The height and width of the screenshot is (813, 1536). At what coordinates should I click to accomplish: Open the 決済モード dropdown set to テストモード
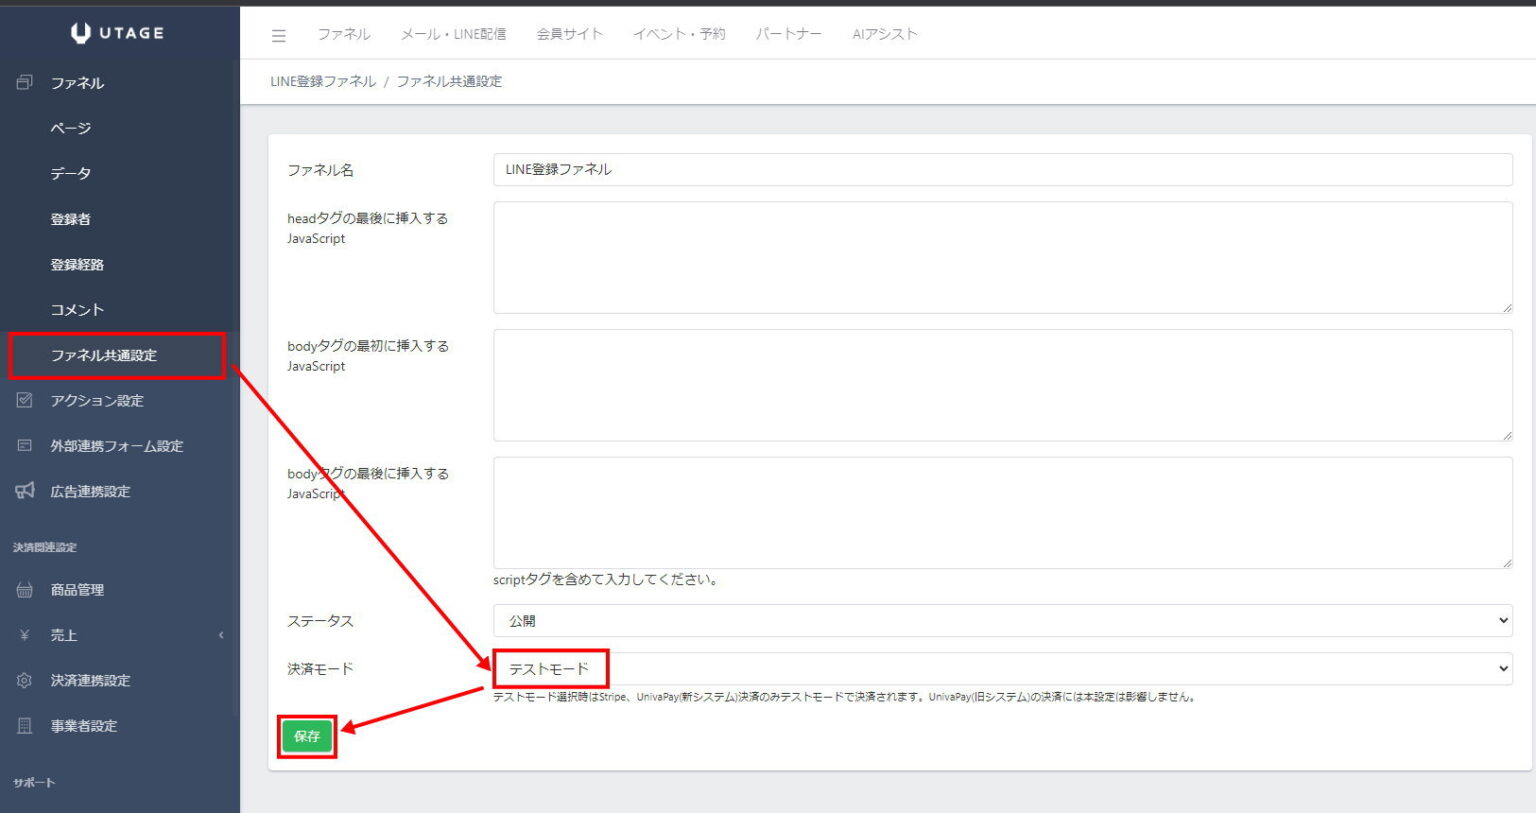click(x=1002, y=668)
